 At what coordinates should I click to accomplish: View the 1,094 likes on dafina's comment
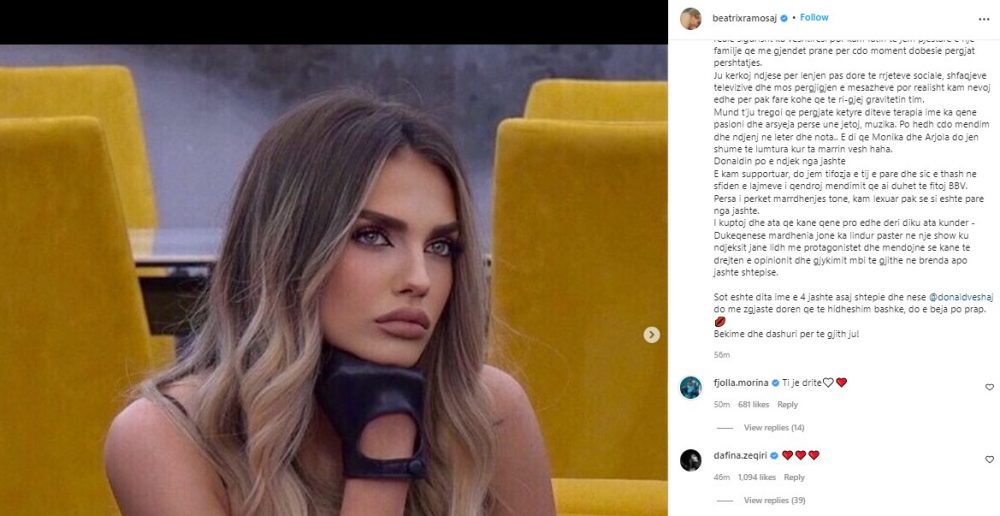click(x=756, y=477)
